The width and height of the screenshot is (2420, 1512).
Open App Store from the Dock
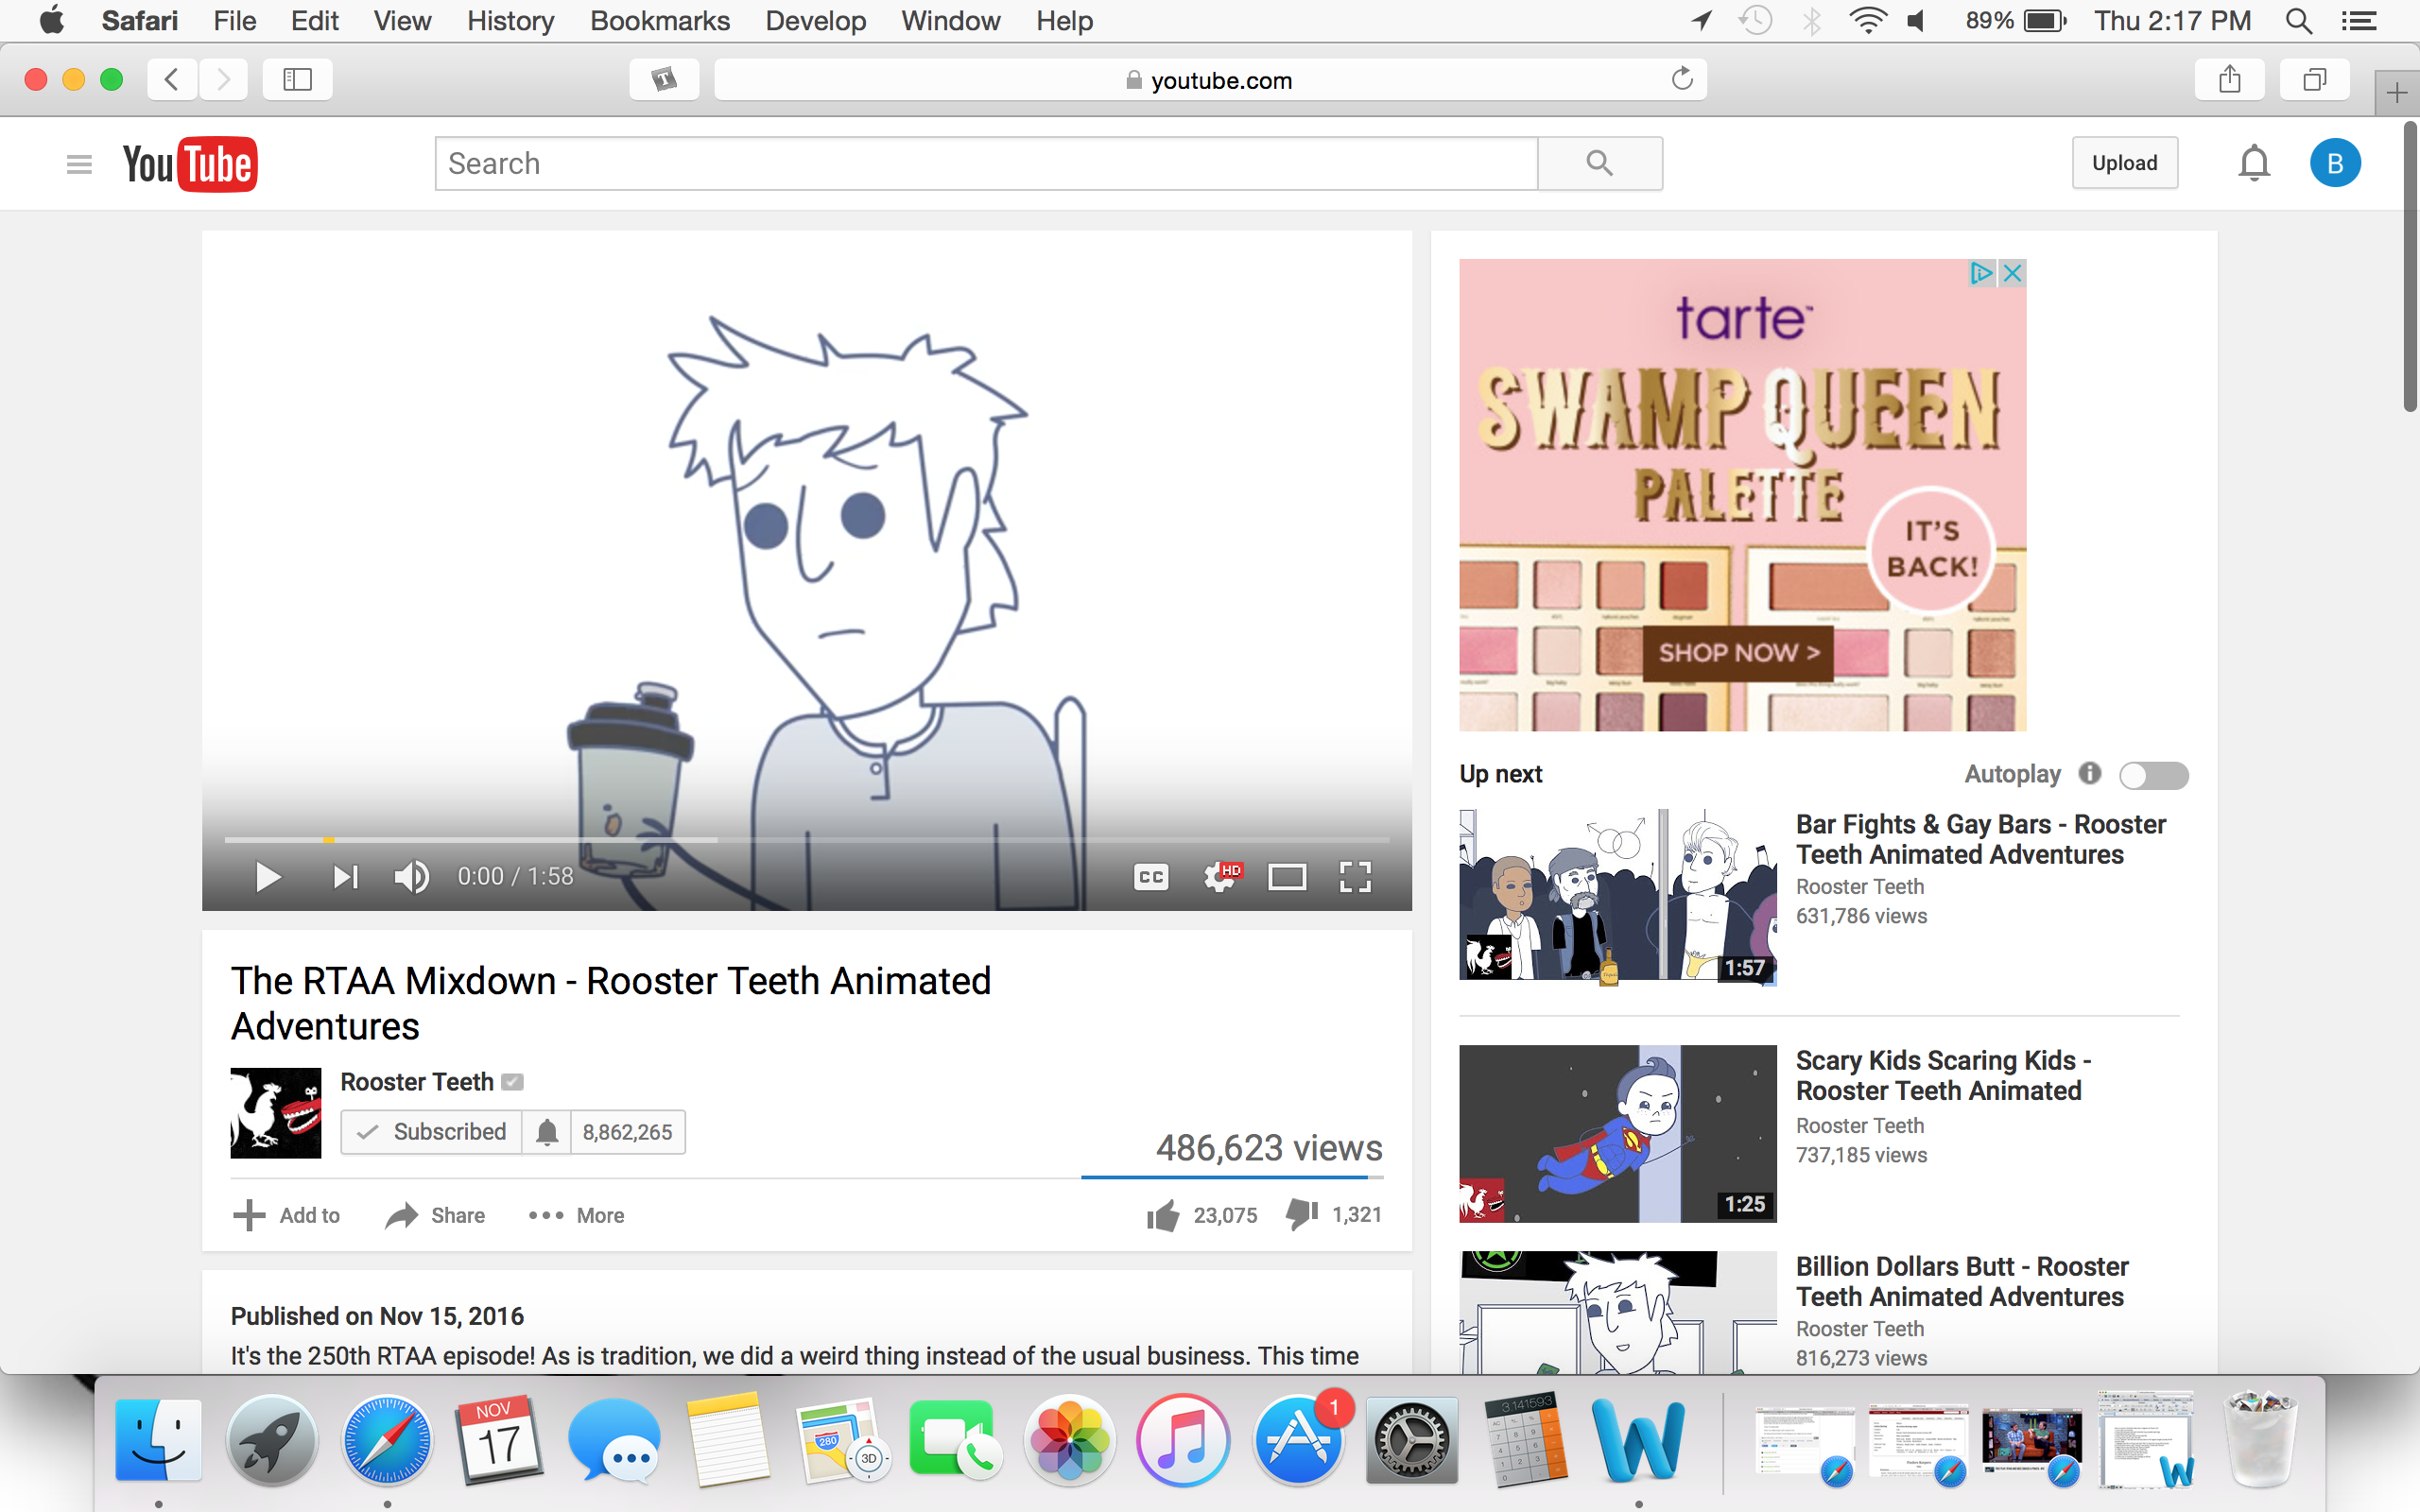(1298, 1440)
